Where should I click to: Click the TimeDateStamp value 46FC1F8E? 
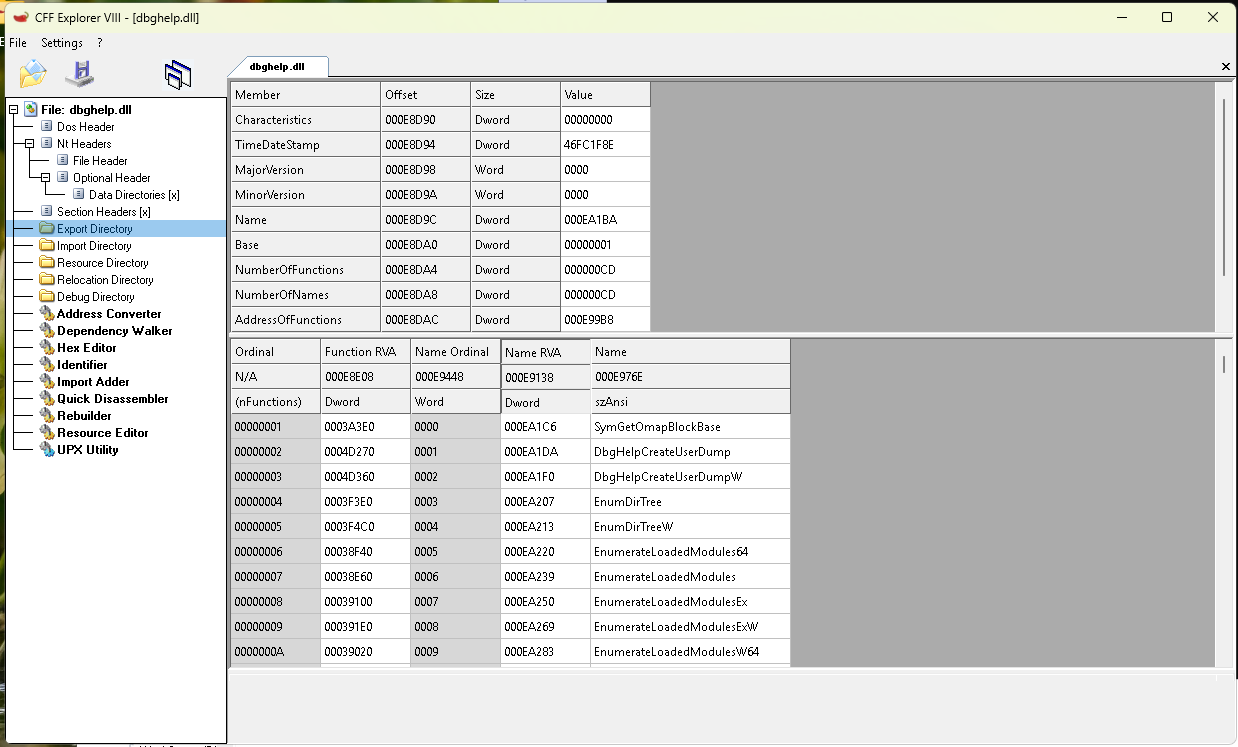[x=606, y=144]
